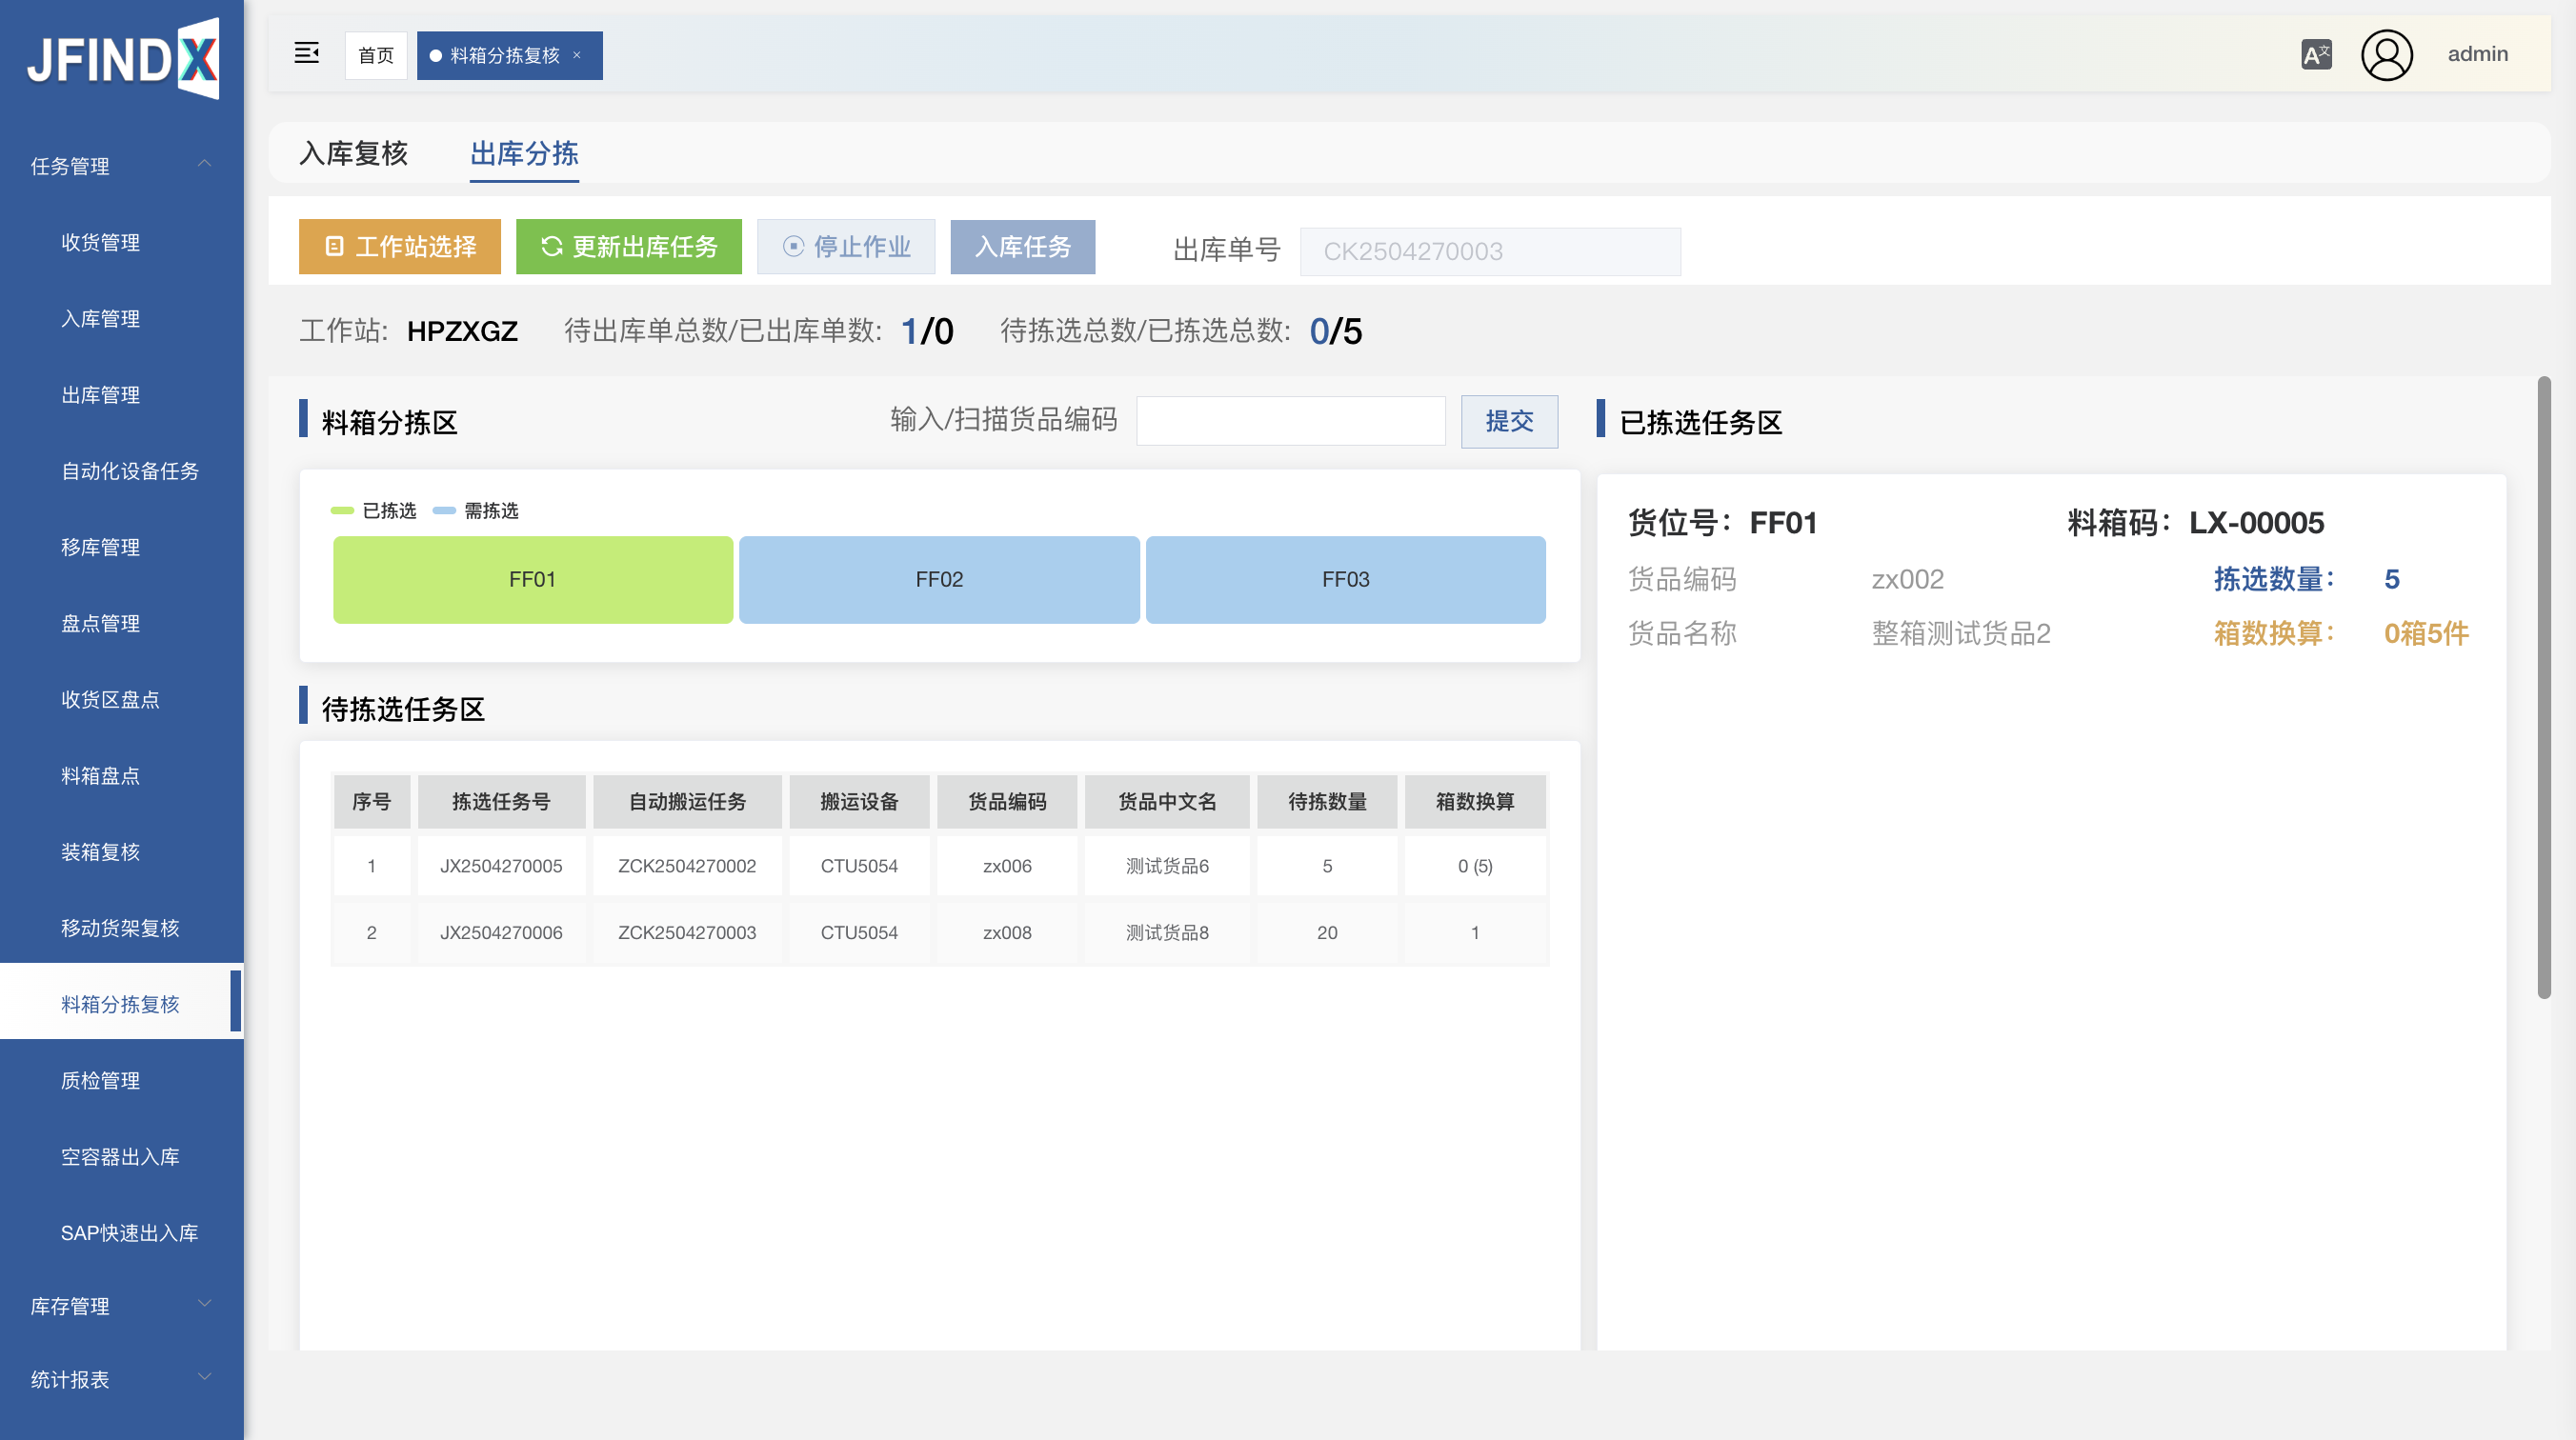Toggle the 已拣选 legend item
The width and height of the screenshot is (2576, 1440).
pyautogui.click(x=375, y=511)
